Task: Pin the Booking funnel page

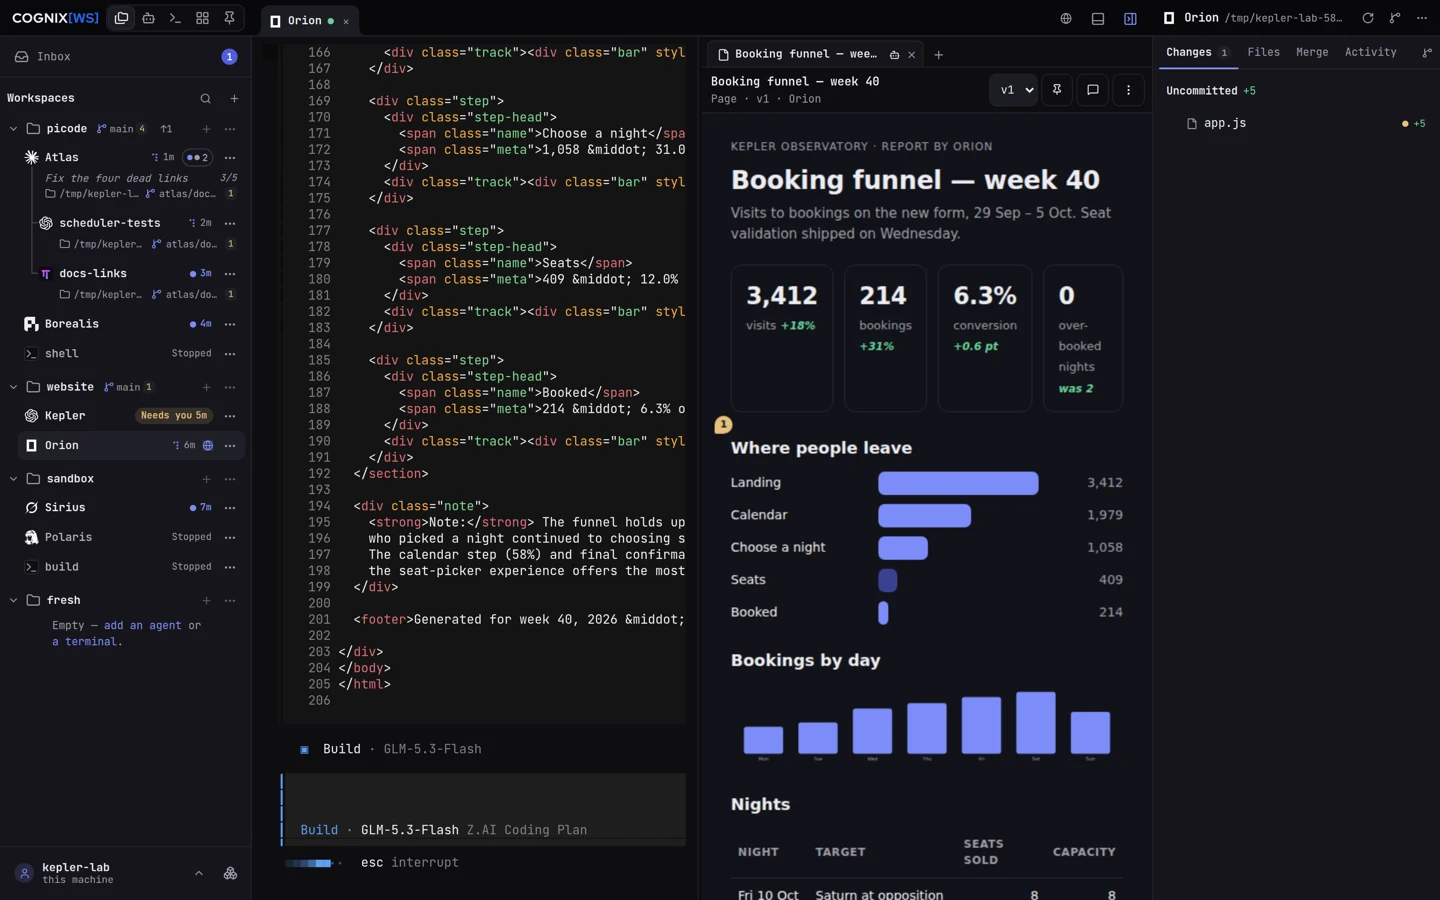Action: click(x=1057, y=90)
